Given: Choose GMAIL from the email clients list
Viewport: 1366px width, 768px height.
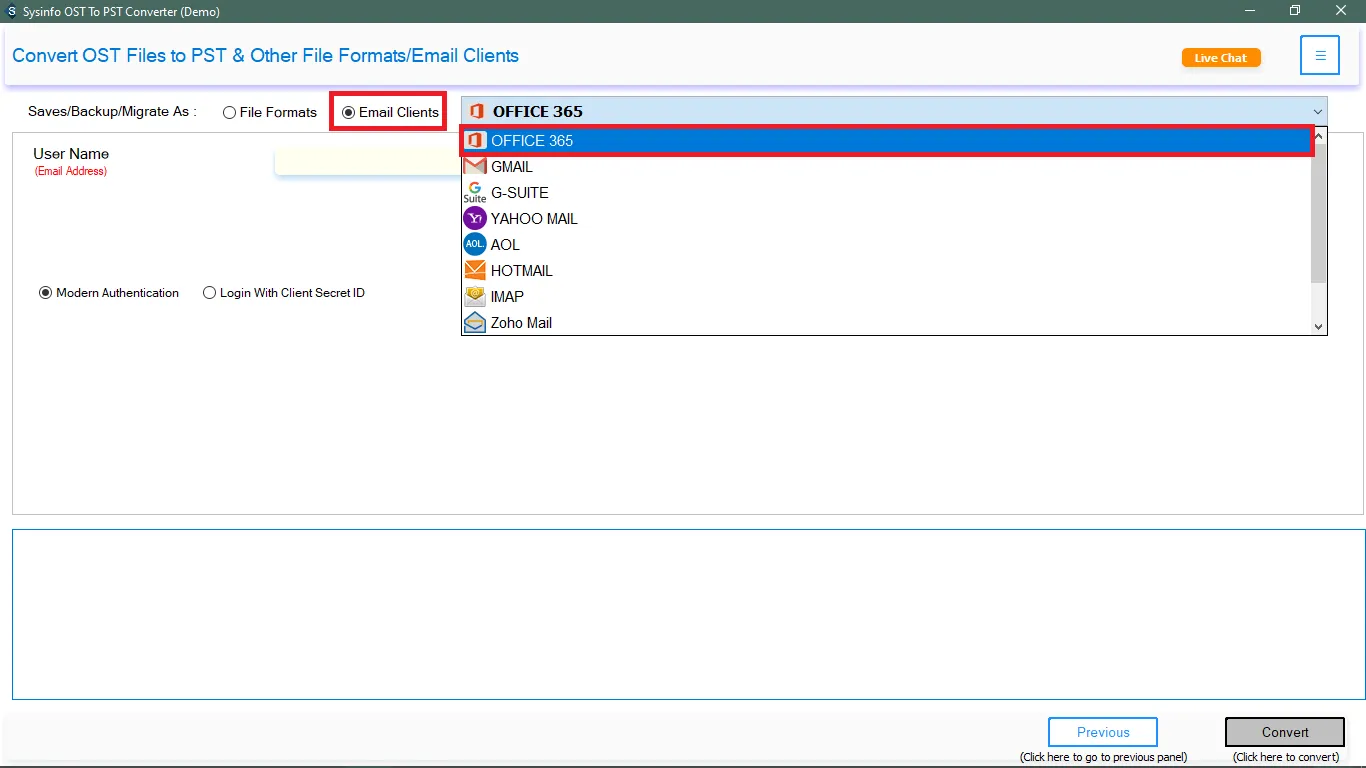Looking at the screenshot, I should pos(886,167).
